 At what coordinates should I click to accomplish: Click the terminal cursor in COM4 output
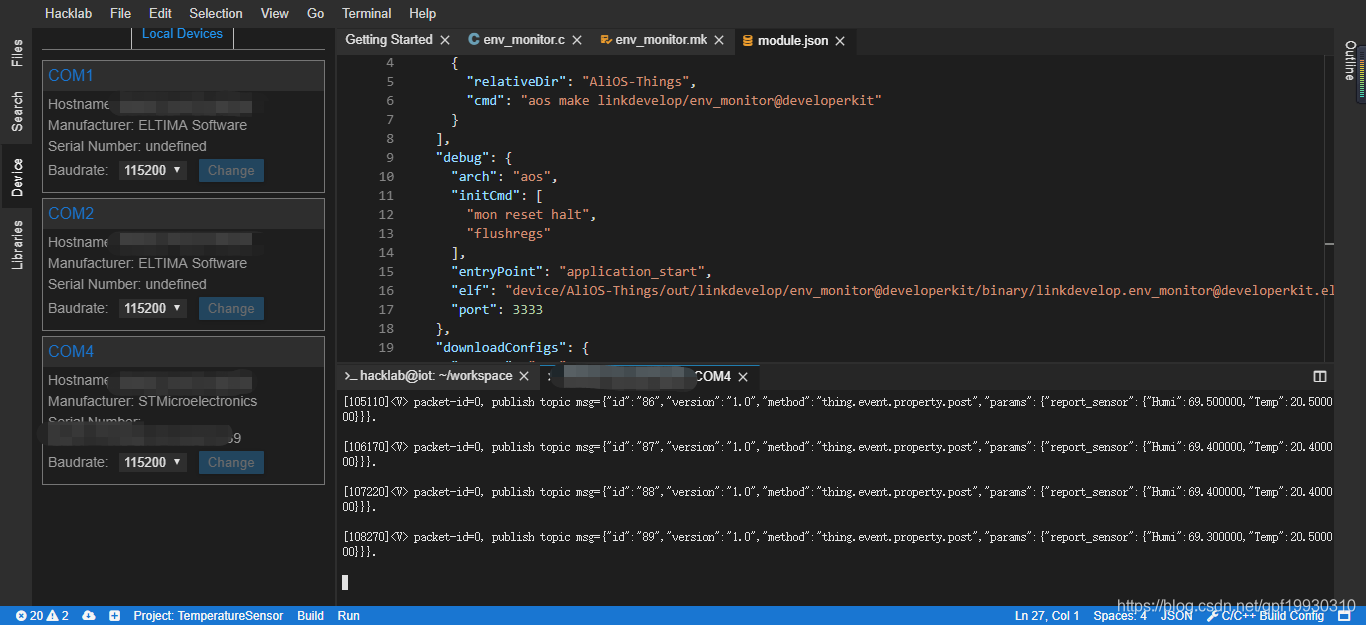(x=345, y=582)
